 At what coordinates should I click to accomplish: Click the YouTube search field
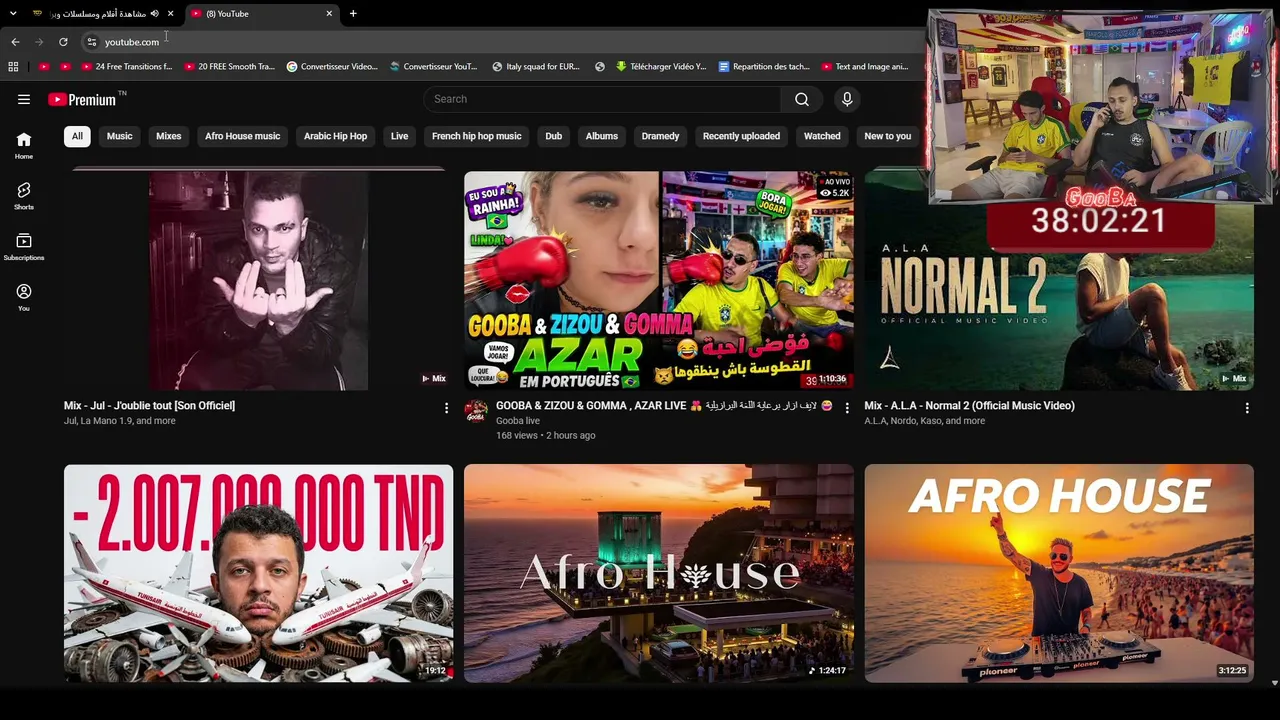tap(602, 99)
